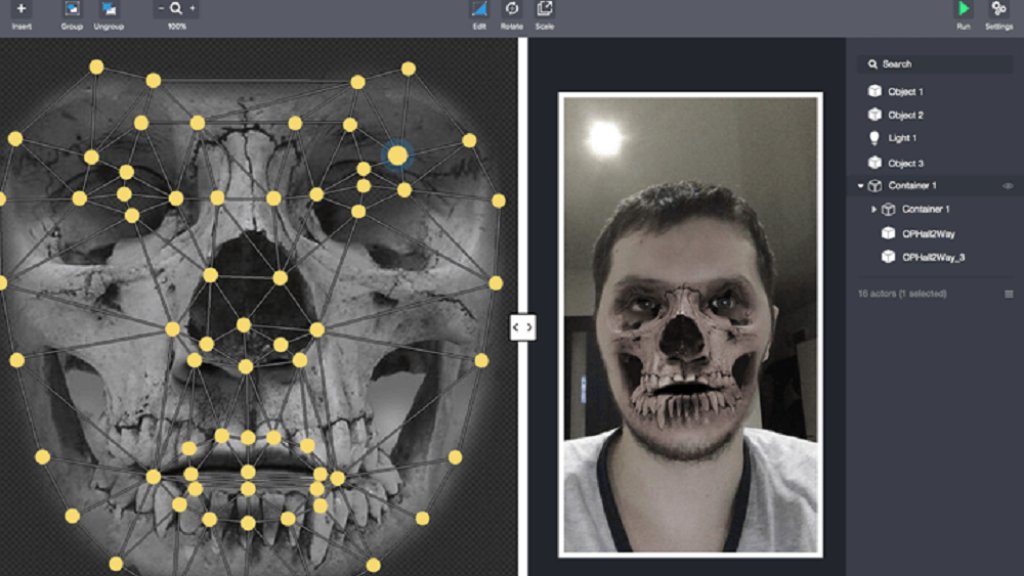Click the 100% zoom level label
This screenshot has height=576, width=1024.
click(176, 27)
